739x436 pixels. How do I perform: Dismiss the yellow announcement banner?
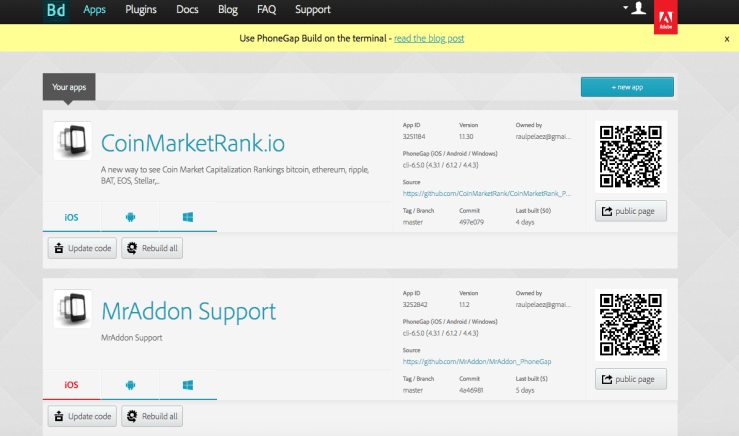point(727,39)
